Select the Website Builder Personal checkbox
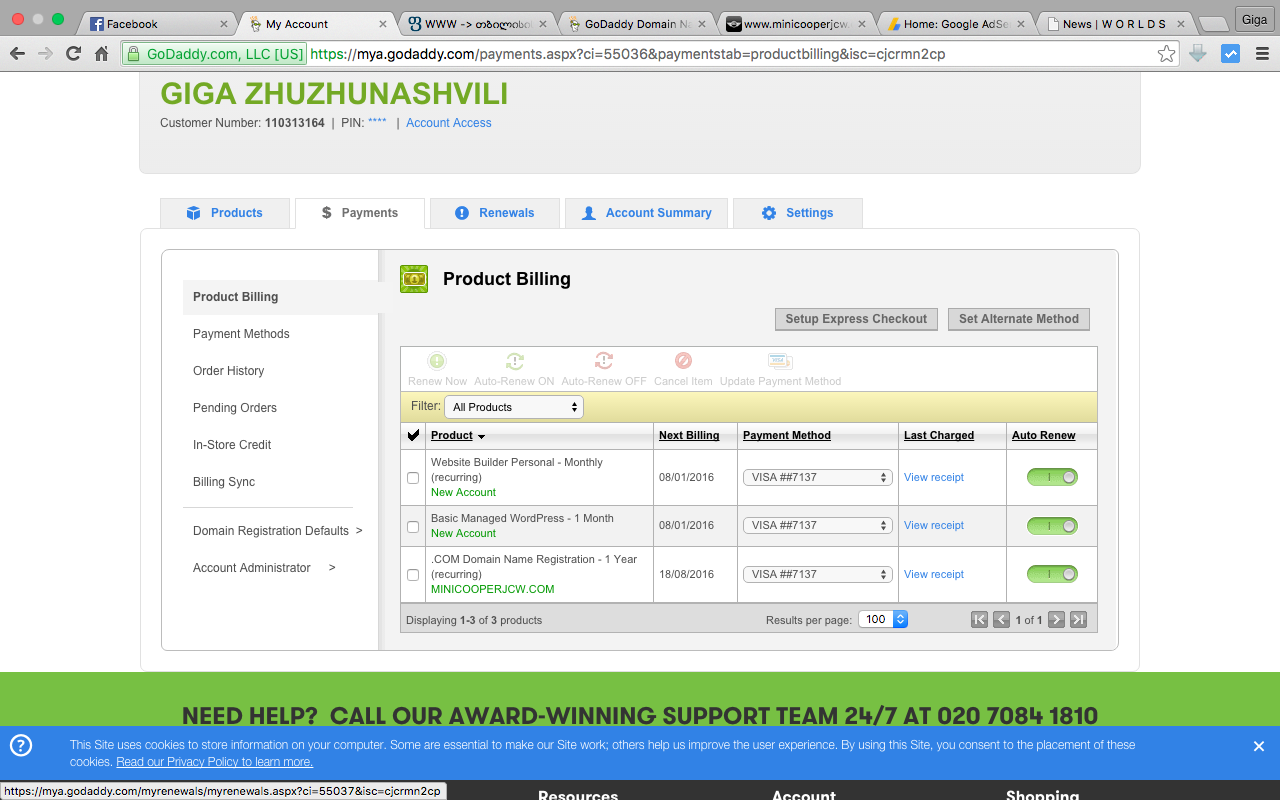Viewport: 1280px width, 800px height. tap(413, 478)
